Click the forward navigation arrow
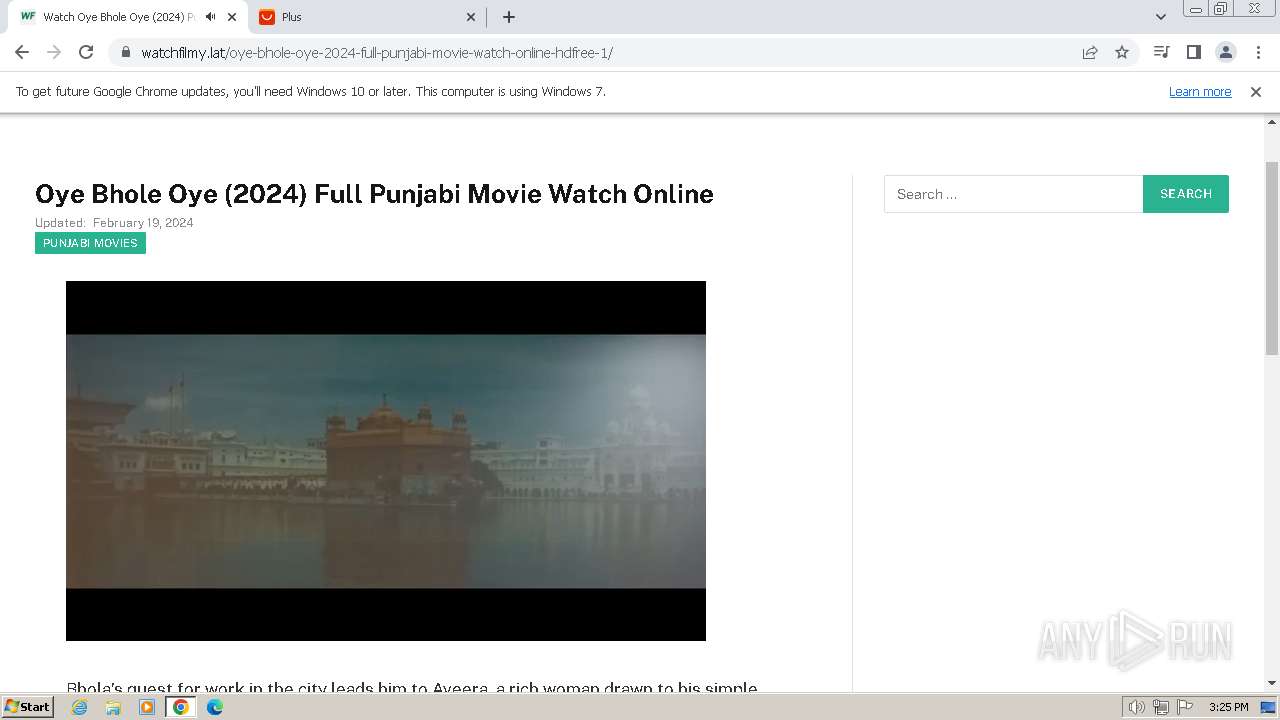Image resolution: width=1280 pixels, height=720 pixels. click(54, 52)
